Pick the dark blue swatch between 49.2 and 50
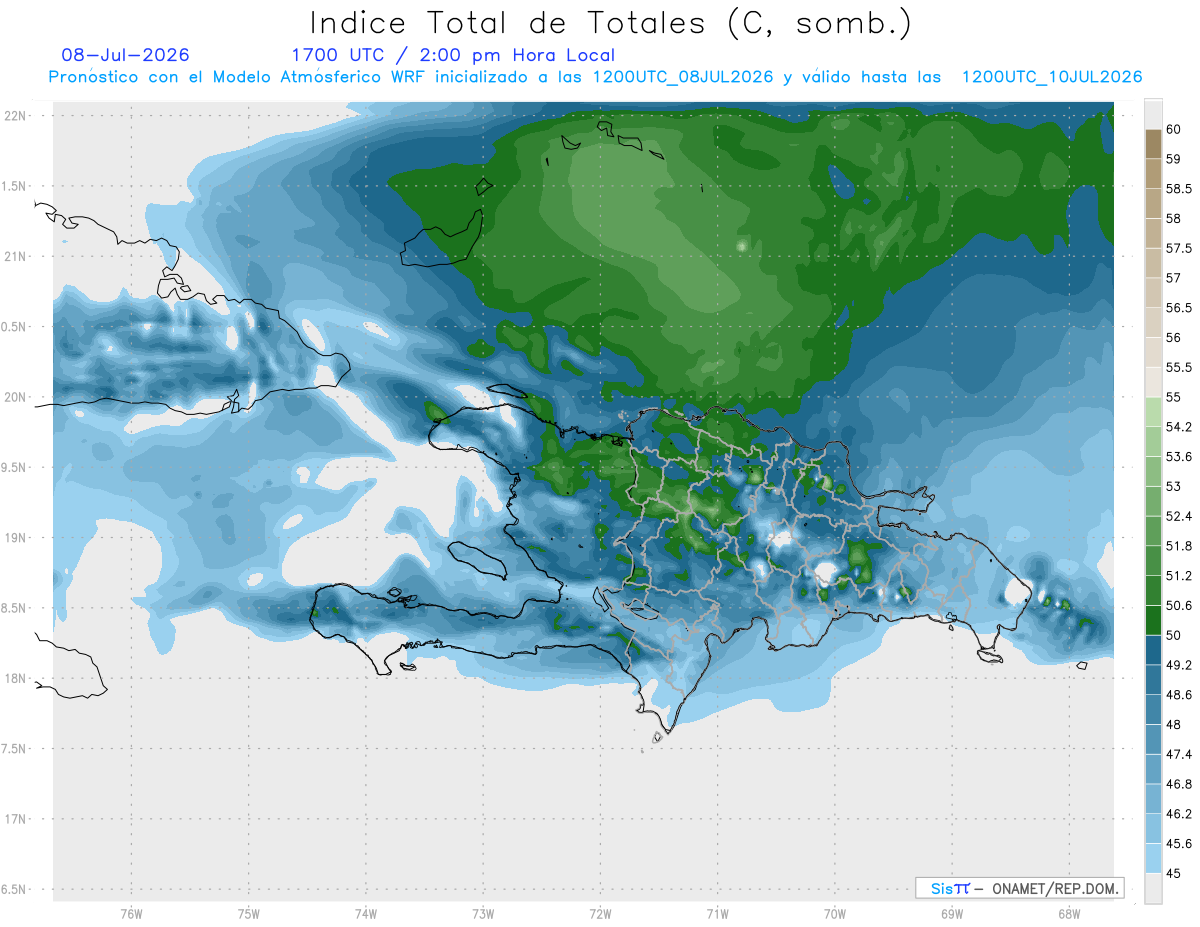This screenshot has height=927, width=1200. [1153, 650]
